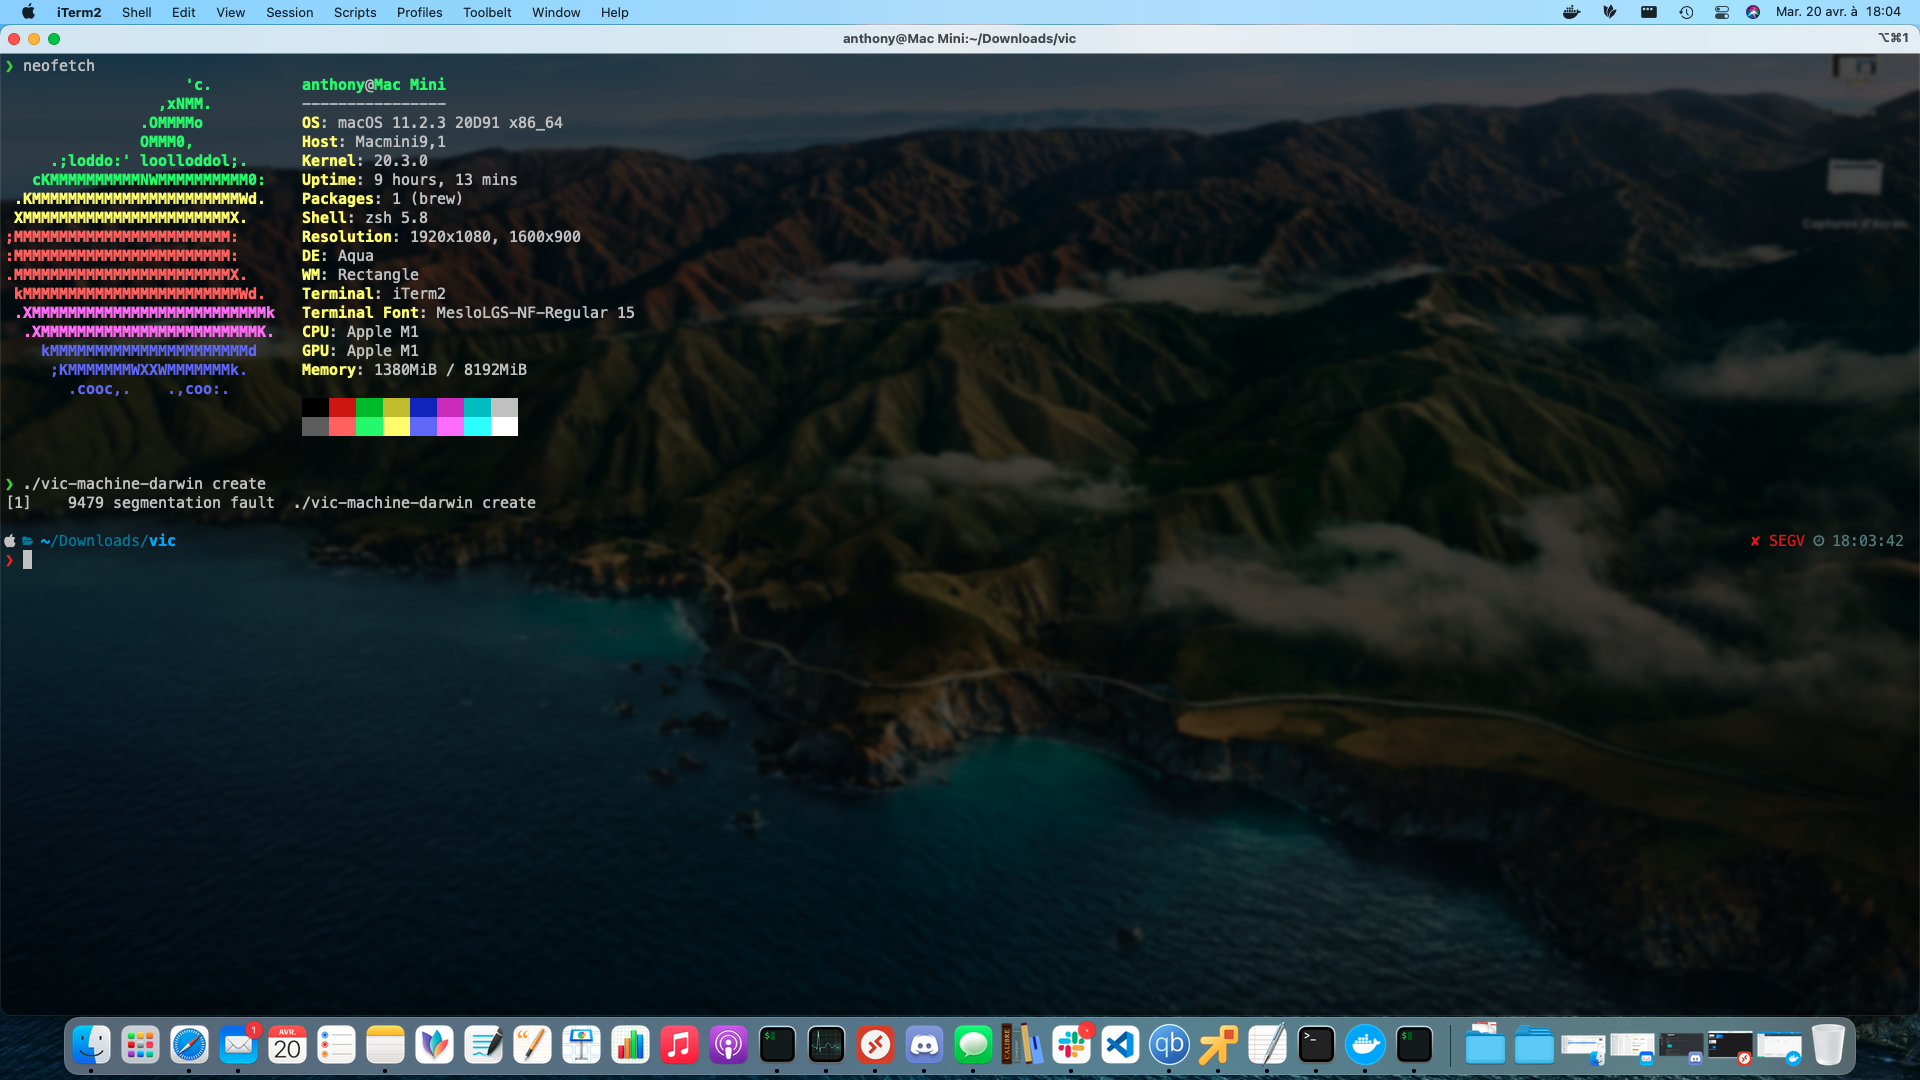Image resolution: width=1920 pixels, height=1080 pixels.
Task: Launch Slack from the Dock
Action: tap(1071, 1045)
